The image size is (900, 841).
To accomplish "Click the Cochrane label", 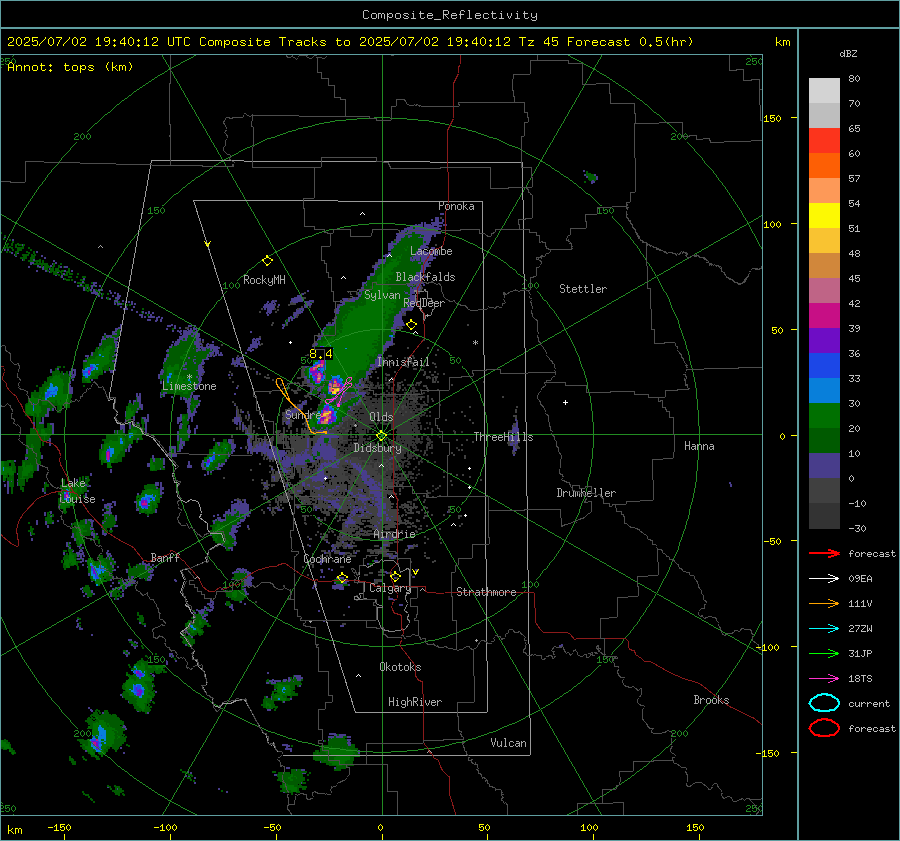I will [327, 559].
